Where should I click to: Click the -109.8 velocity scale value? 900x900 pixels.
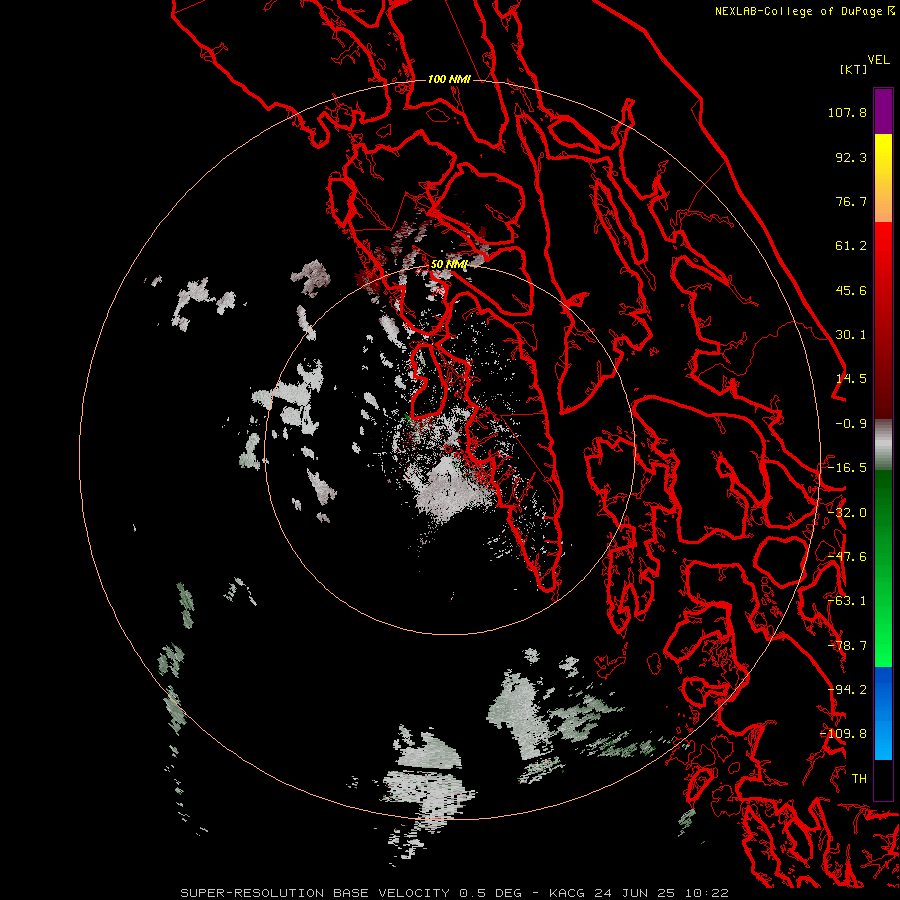(x=843, y=734)
